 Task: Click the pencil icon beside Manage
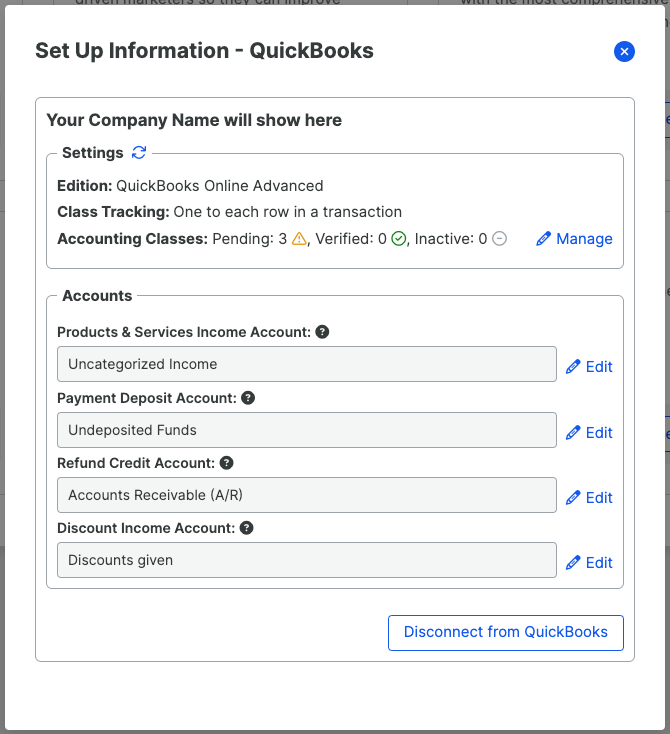543,239
